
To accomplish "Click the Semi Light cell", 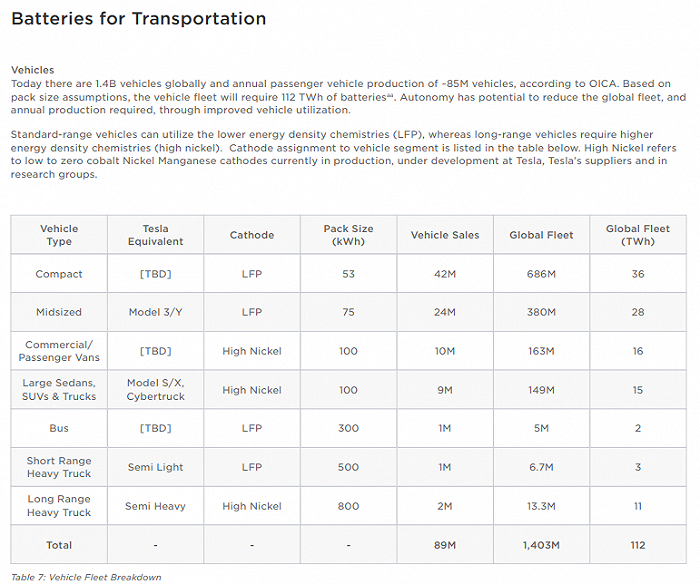I will 155,467.
